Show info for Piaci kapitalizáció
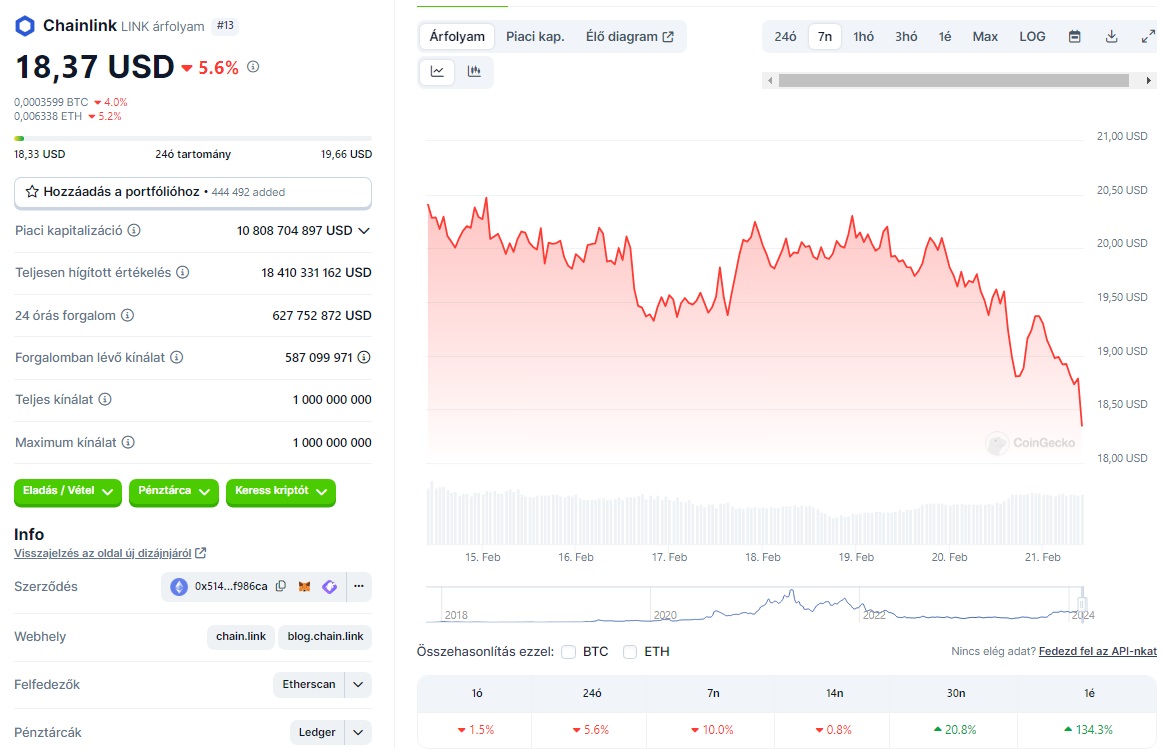Image resolution: width=1163 pixels, height=749 pixels. [x=134, y=231]
